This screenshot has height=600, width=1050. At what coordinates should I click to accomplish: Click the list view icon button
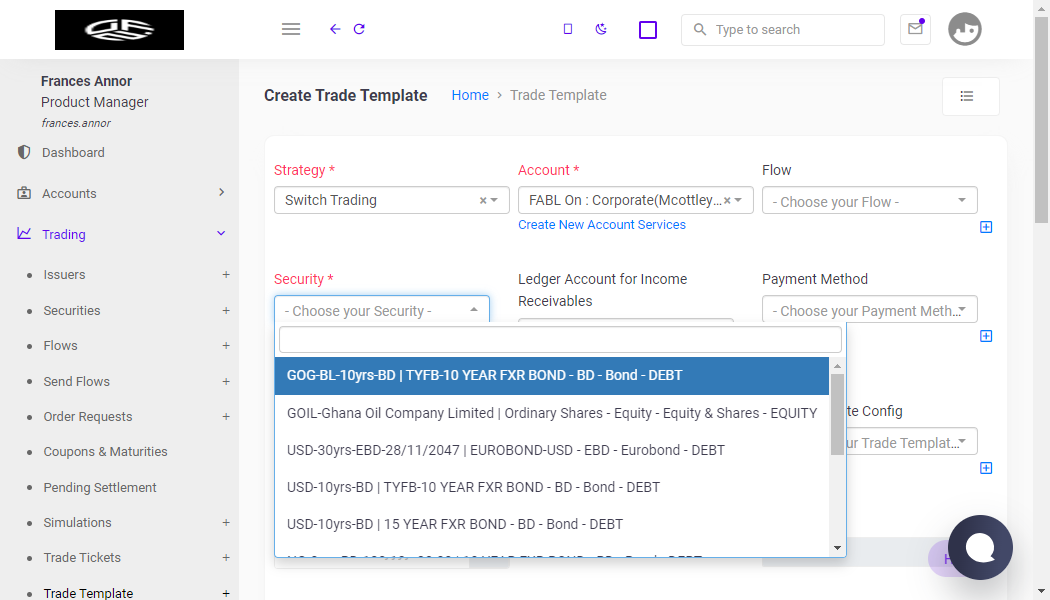pos(970,96)
